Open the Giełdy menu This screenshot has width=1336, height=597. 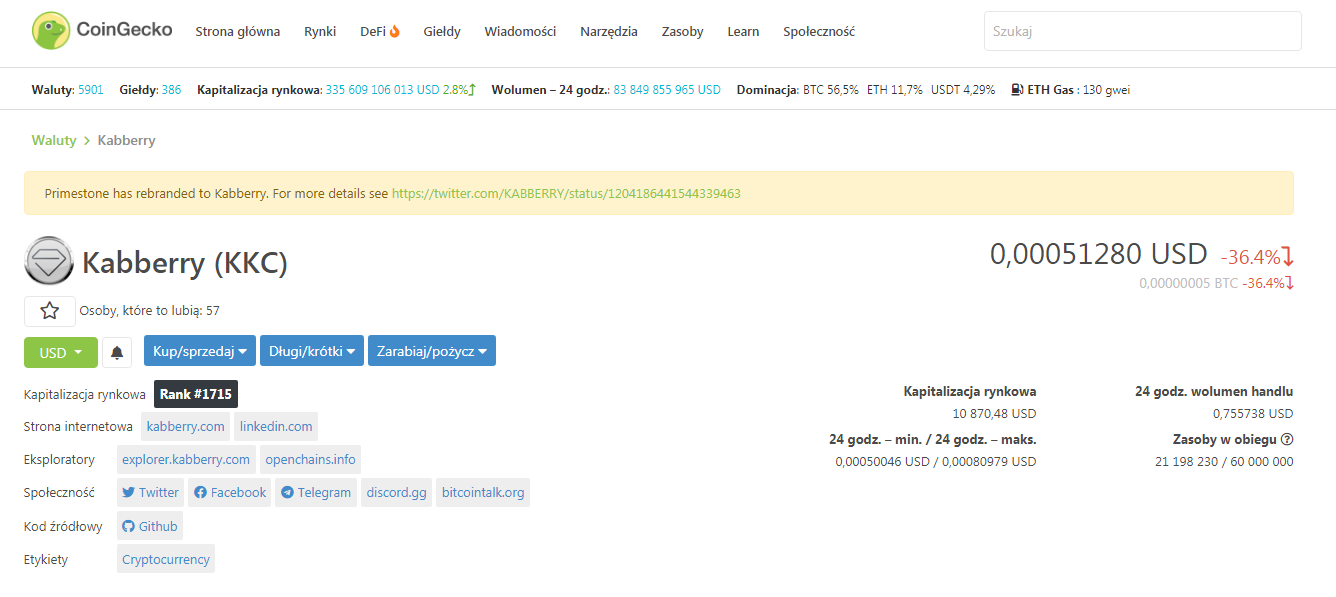pyautogui.click(x=442, y=31)
